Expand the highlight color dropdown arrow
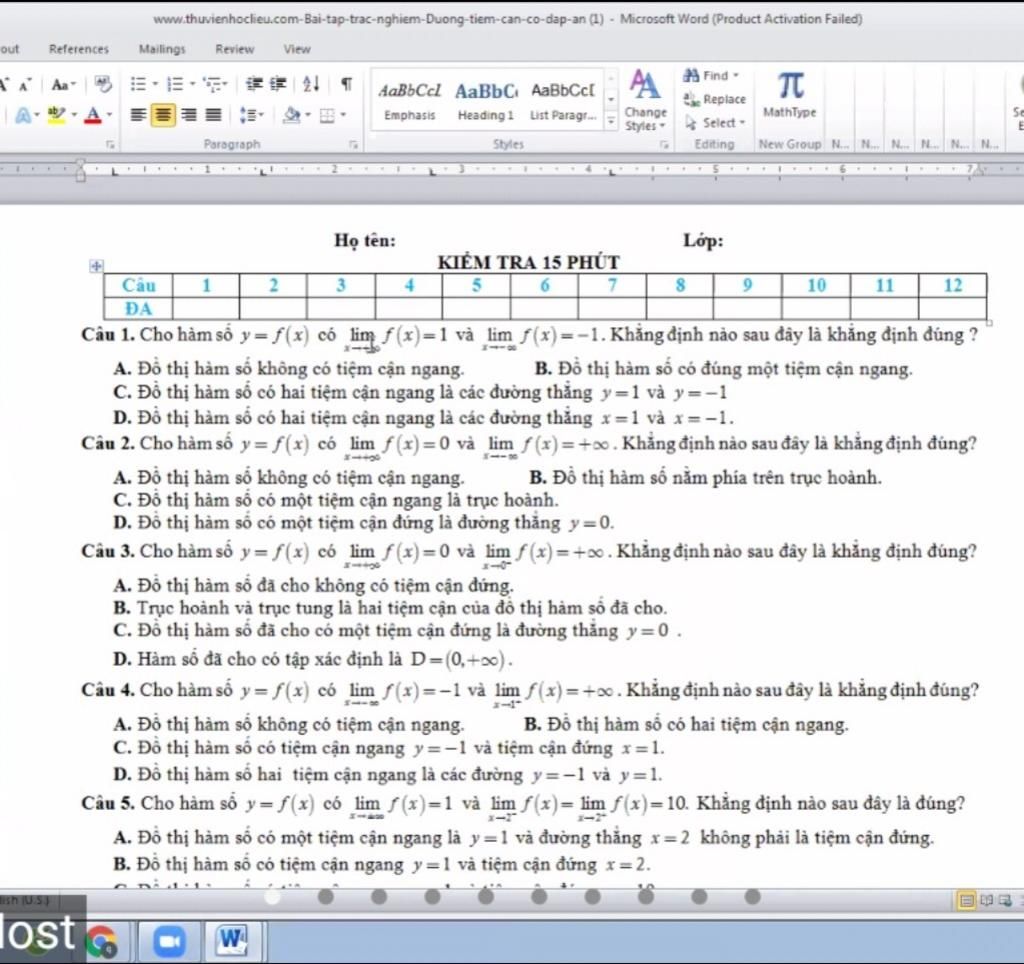The width and height of the screenshot is (1024, 964). coord(74,116)
